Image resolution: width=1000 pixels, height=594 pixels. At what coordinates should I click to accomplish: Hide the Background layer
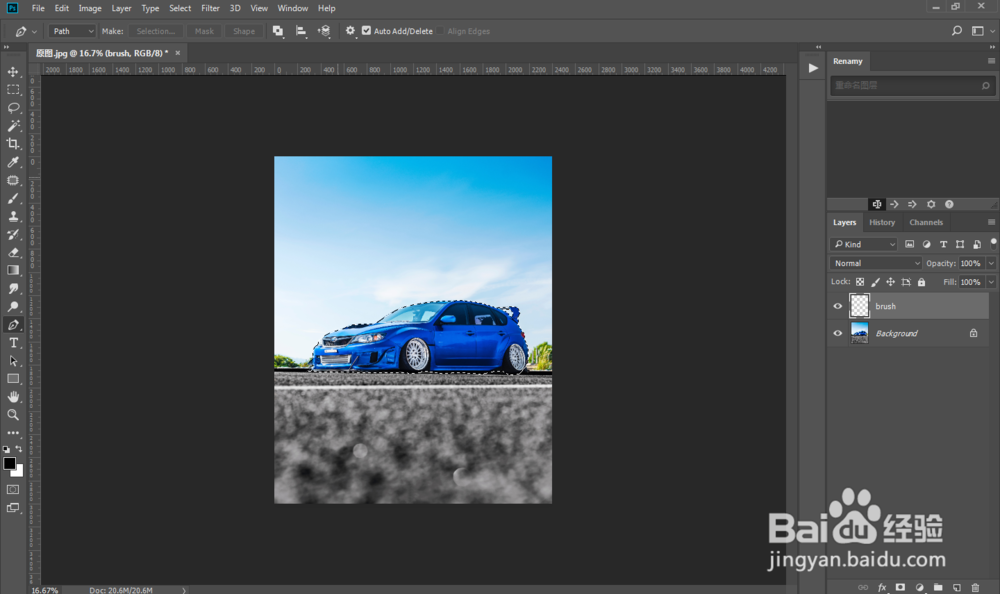click(837, 333)
